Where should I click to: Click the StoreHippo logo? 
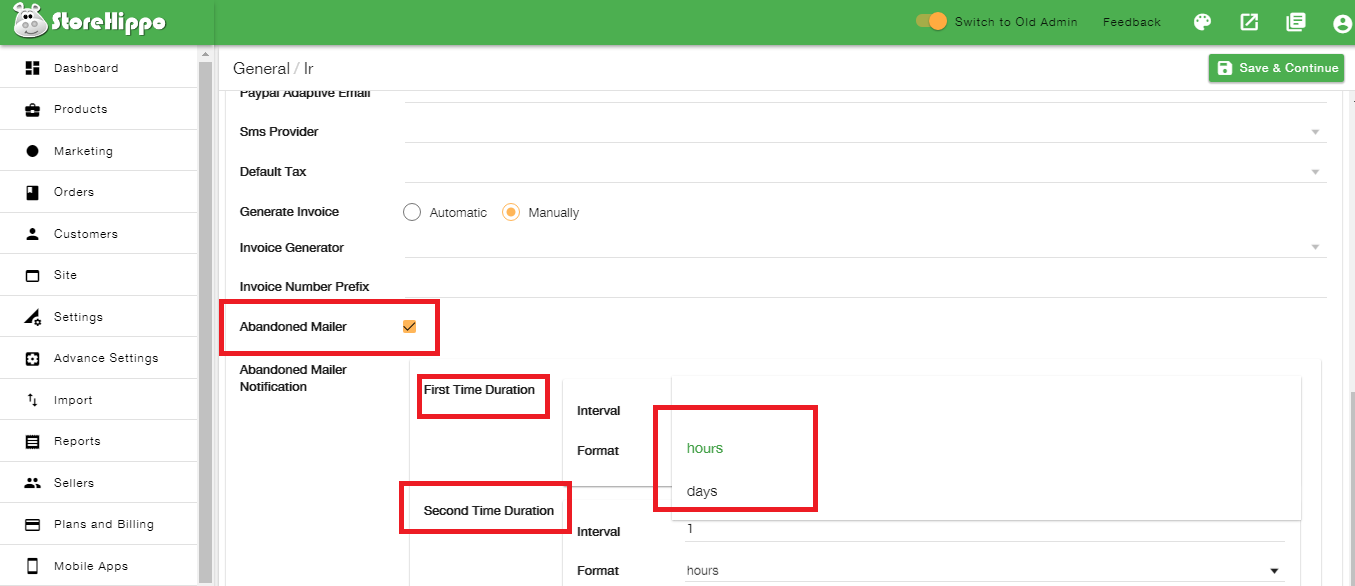(x=90, y=22)
